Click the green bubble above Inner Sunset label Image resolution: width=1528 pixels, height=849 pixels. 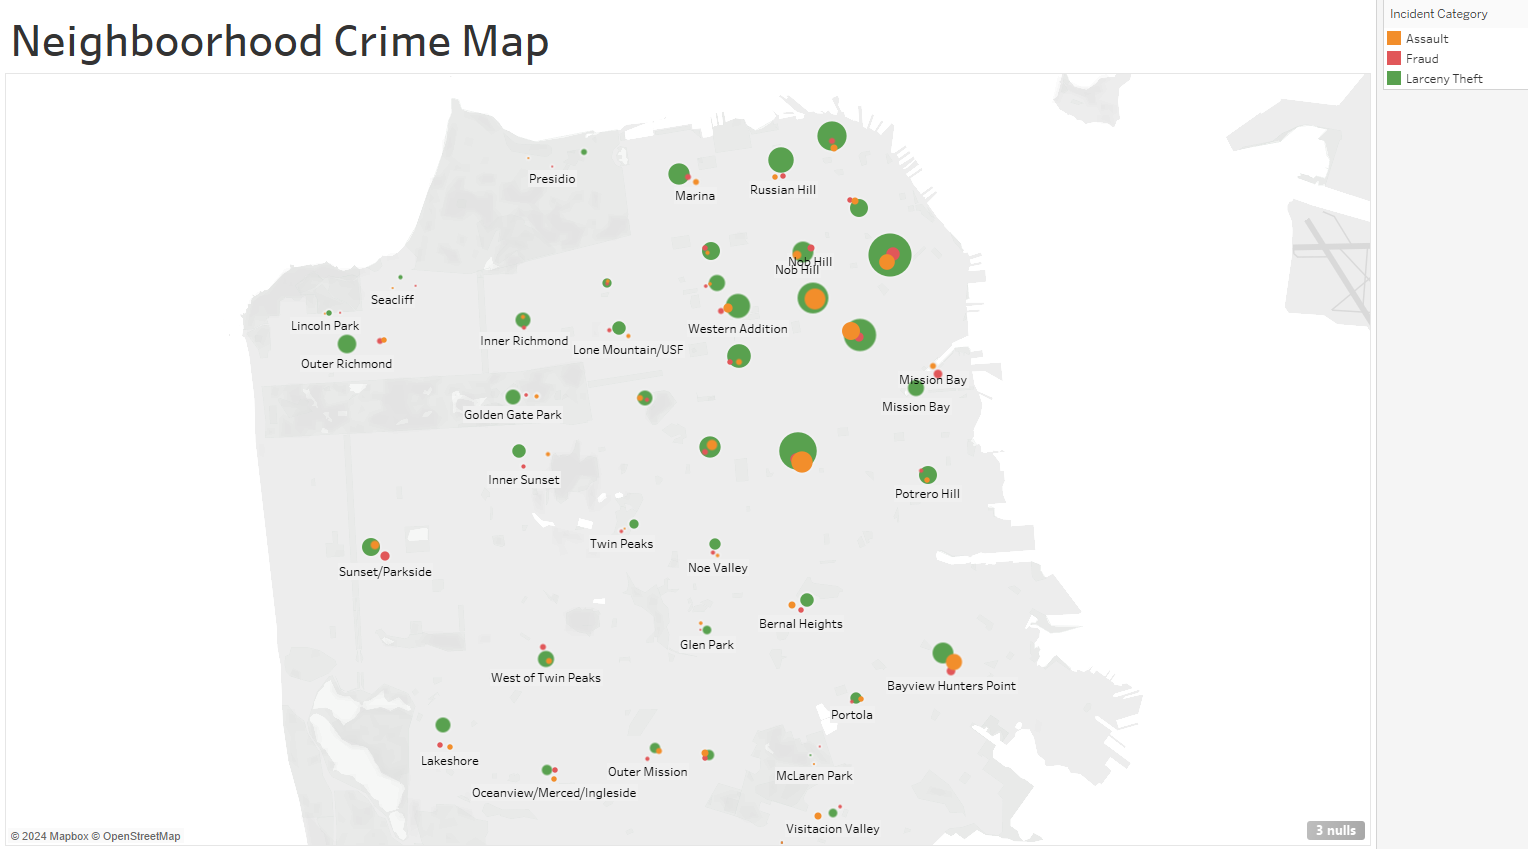point(519,451)
